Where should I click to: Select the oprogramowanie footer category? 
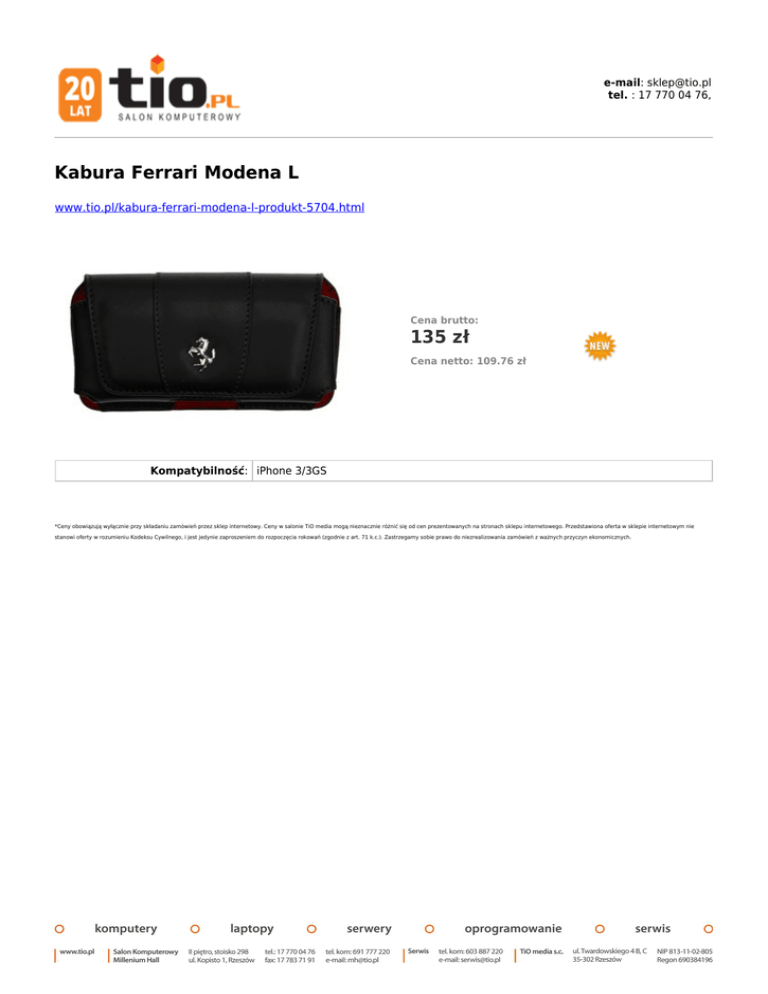pos(513,929)
